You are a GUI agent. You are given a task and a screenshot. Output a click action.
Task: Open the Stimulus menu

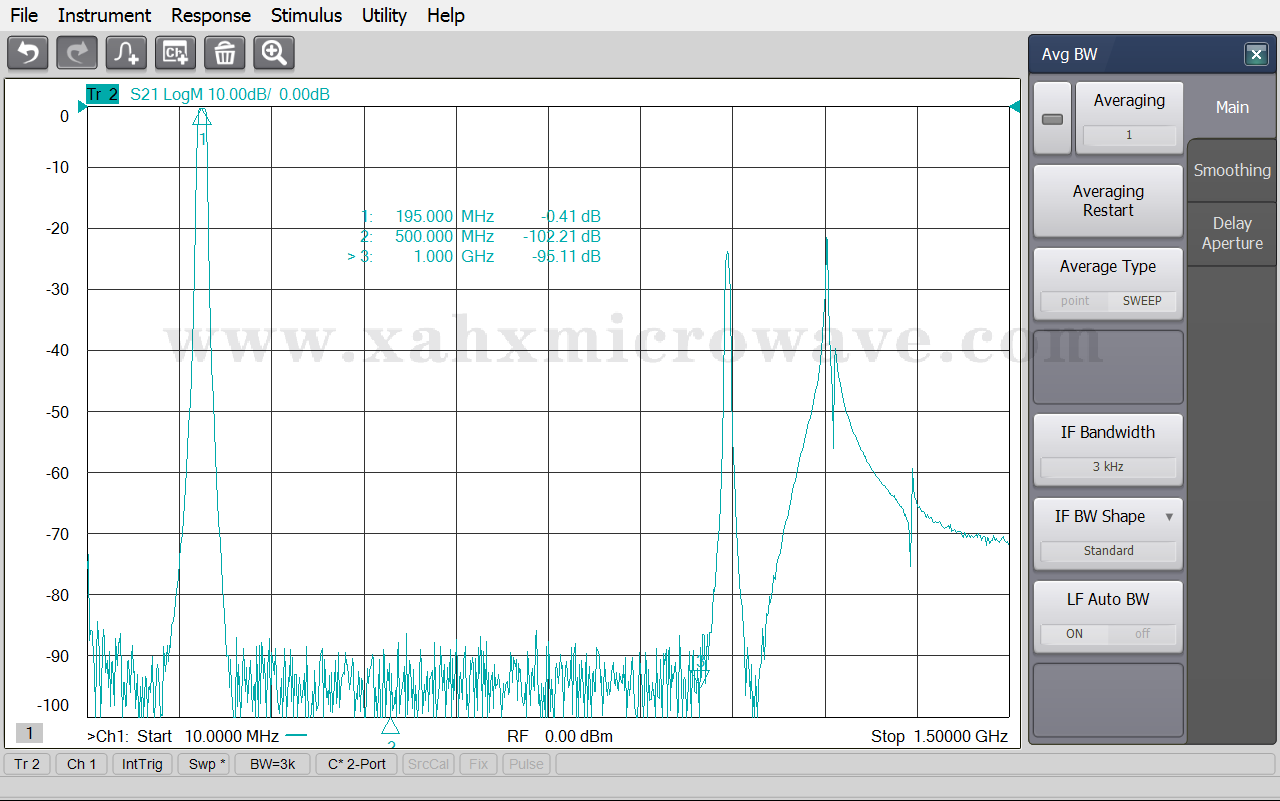[x=306, y=15]
